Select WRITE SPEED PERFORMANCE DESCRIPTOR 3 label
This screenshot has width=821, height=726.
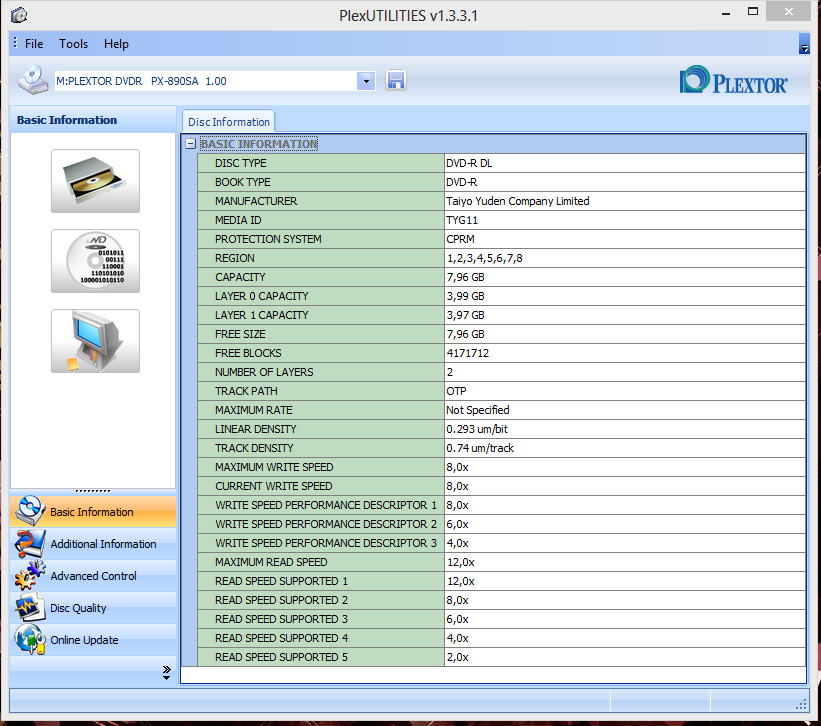pyautogui.click(x=326, y=543)
